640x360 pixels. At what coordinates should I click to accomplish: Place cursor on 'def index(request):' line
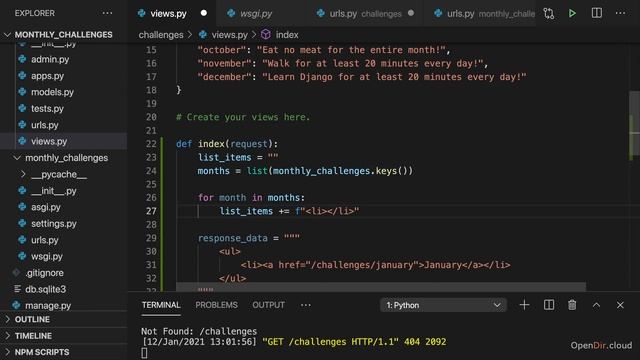click(x=227, y=144)
